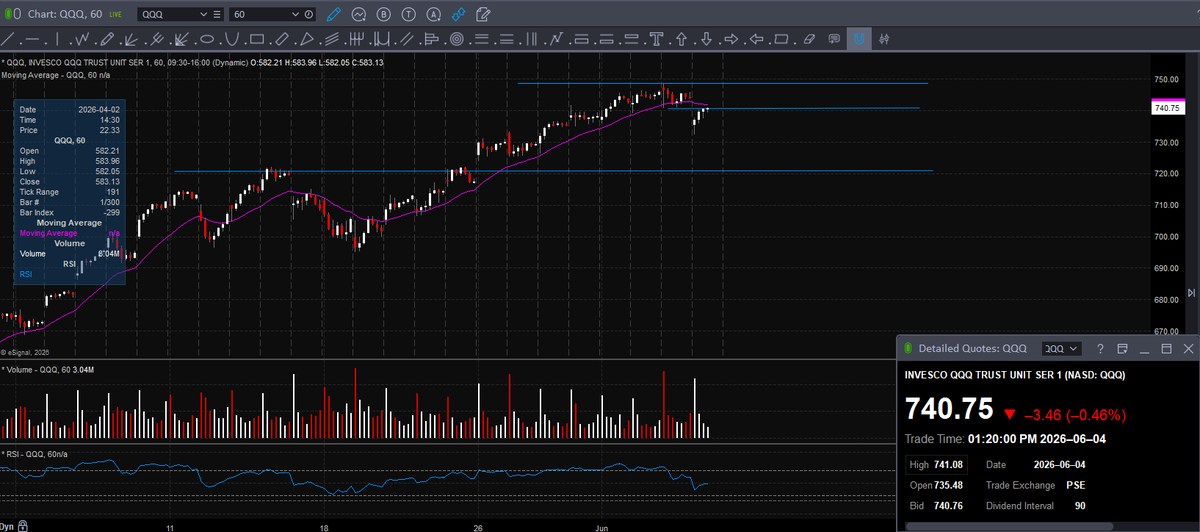Image resolution: width=1200 pixels, height=532 pixels.
Task: Select the trend line drawing tool
Action: point(9,39)
